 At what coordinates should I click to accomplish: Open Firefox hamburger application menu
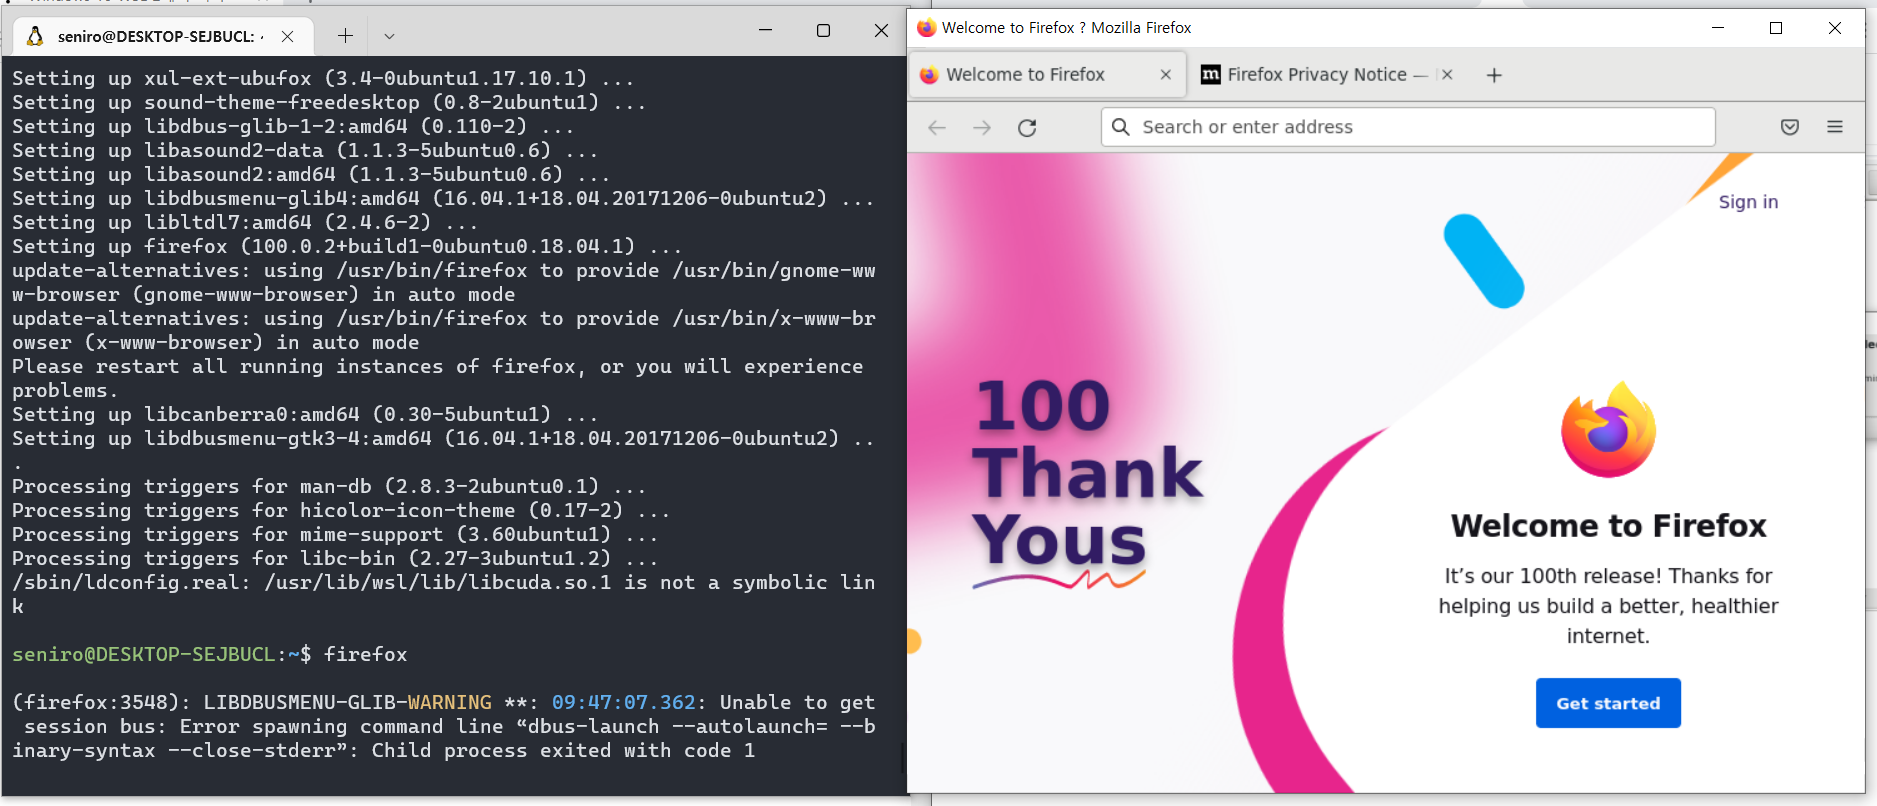1835,127
